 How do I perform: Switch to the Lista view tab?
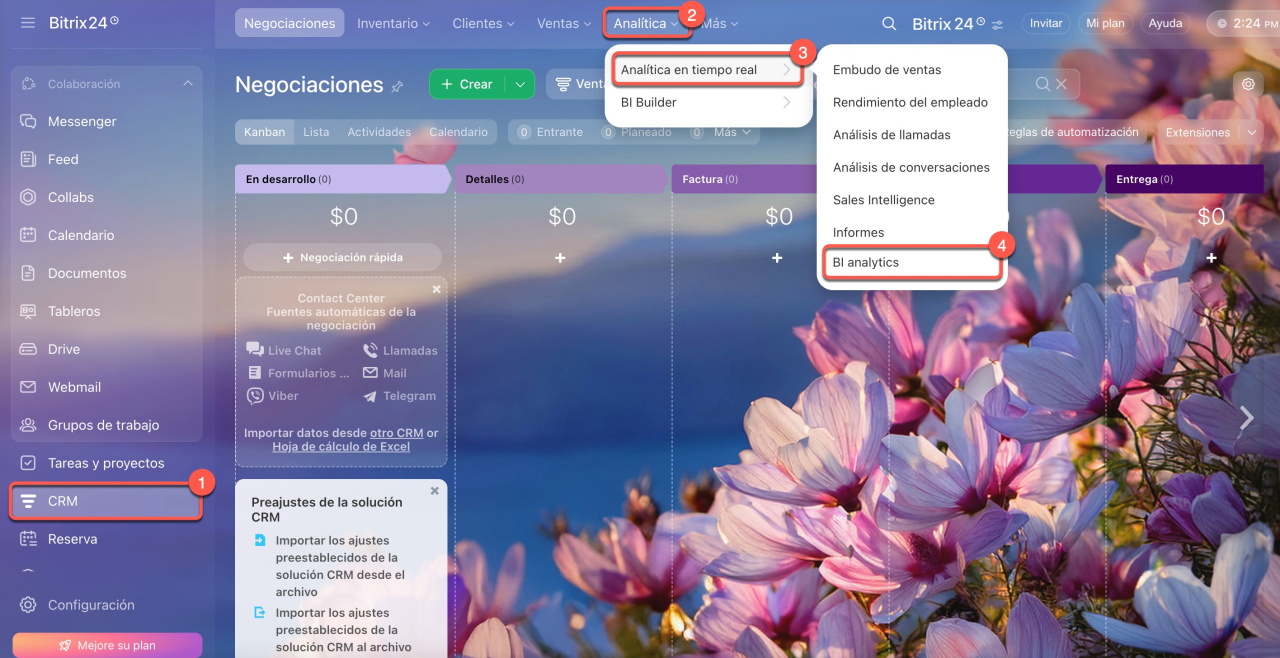(x=316, y=132)
